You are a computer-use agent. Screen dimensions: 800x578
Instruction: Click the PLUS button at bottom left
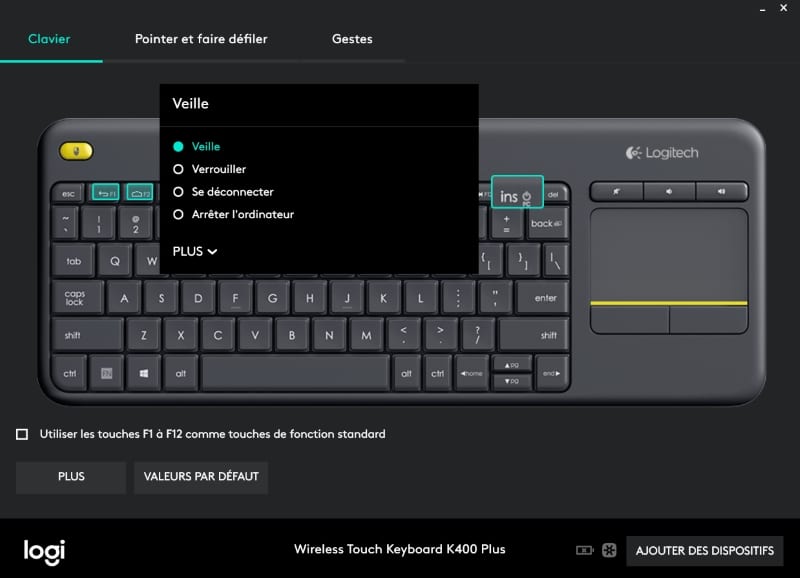tap(71, 476)
